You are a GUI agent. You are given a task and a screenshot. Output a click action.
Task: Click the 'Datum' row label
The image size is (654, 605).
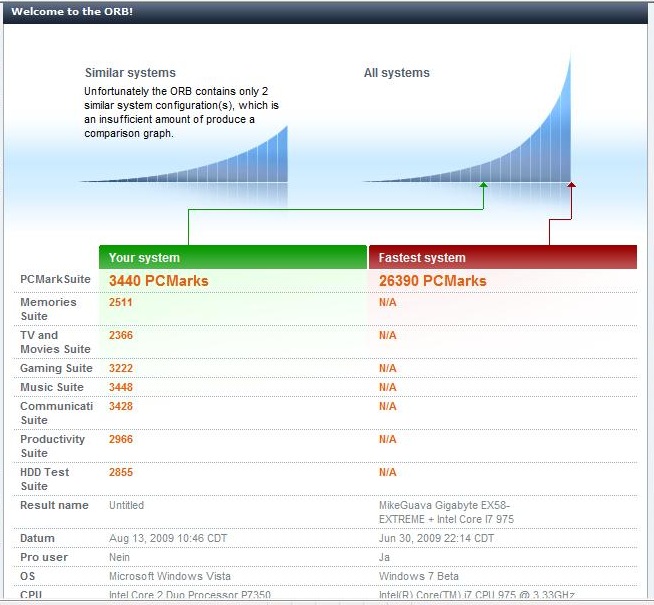(x=37, y=538)
